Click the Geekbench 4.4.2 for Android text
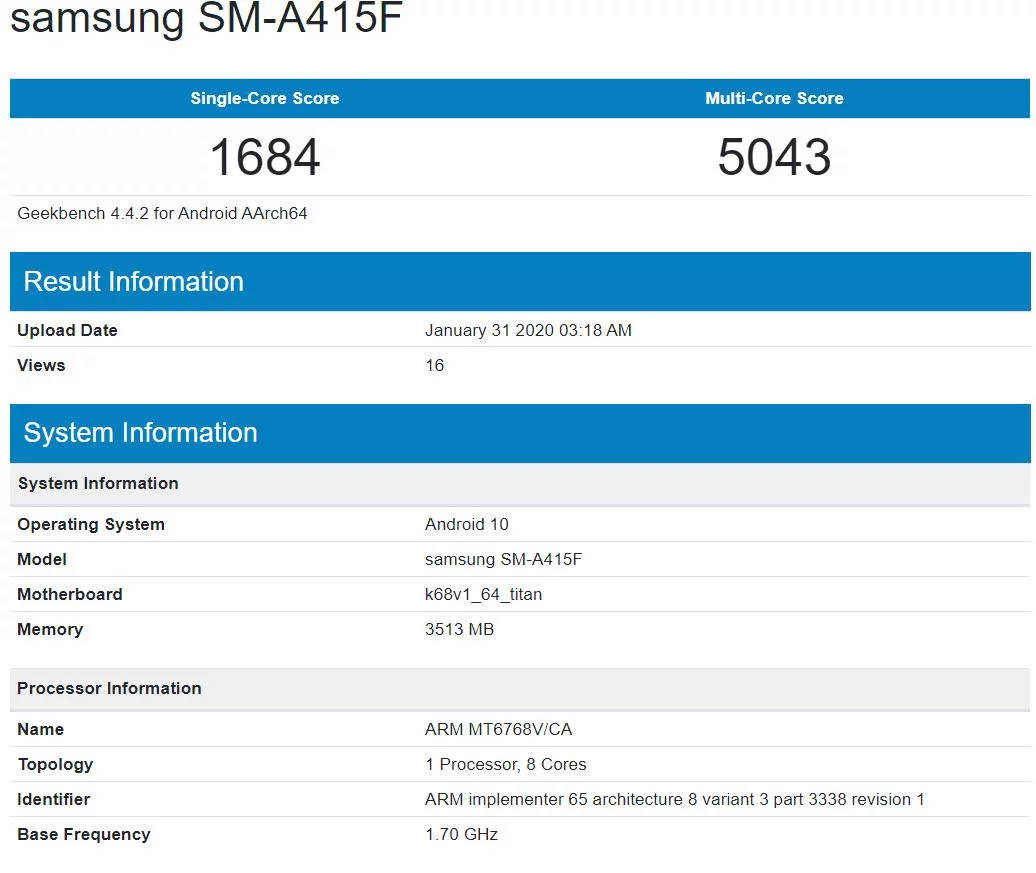This screenshot has width=1036, height=873. coord(162,213)
